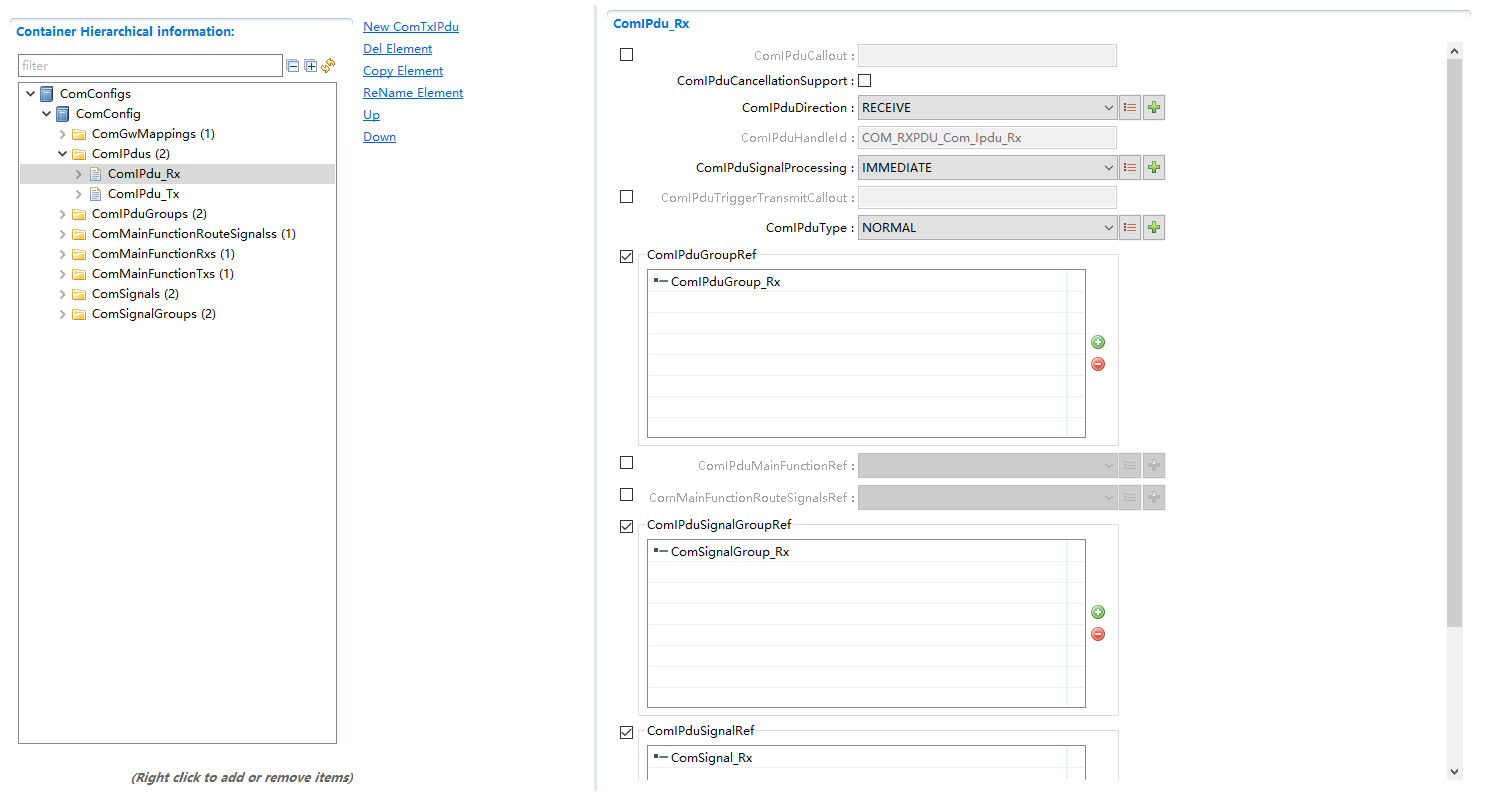Click the list icon next to ComIPduType
The image size is (1486, 796).
tap(1130, 228)
